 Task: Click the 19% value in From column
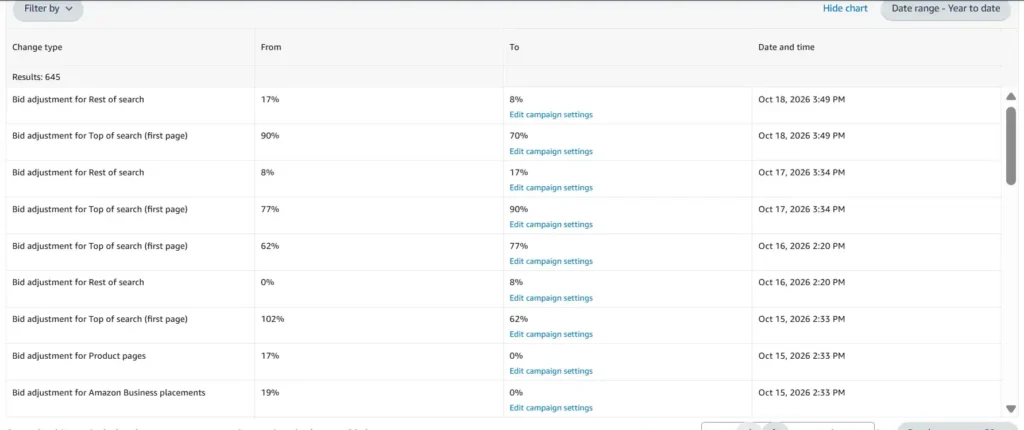pyautogui.click(x=270, y=393)
